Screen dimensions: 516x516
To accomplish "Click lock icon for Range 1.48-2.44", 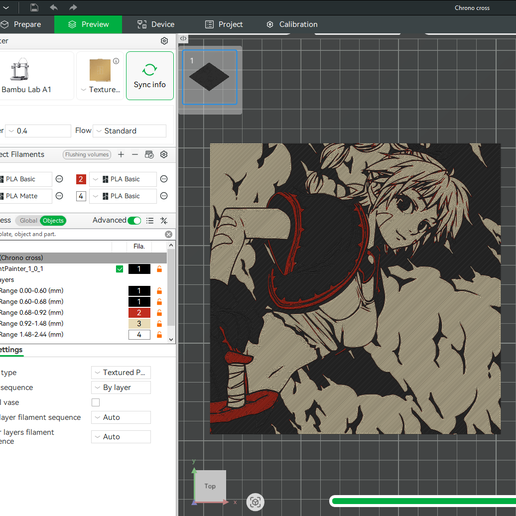I will point(159,335).
